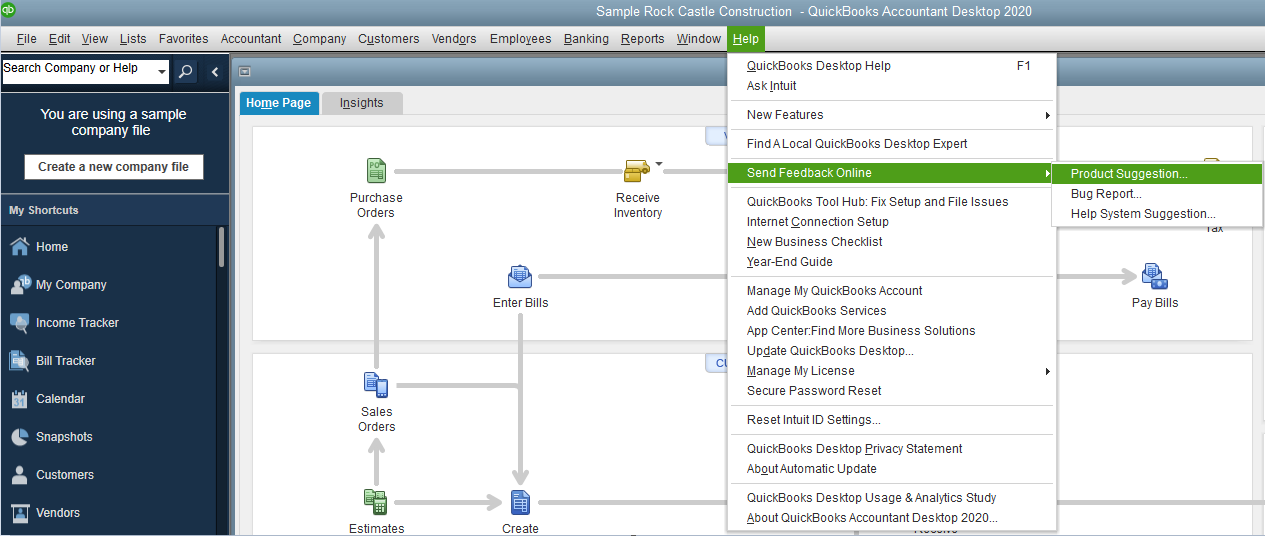Screen dimensions: 1265x536
Task: Open the Company menu
Action: [x=320, y=39]
